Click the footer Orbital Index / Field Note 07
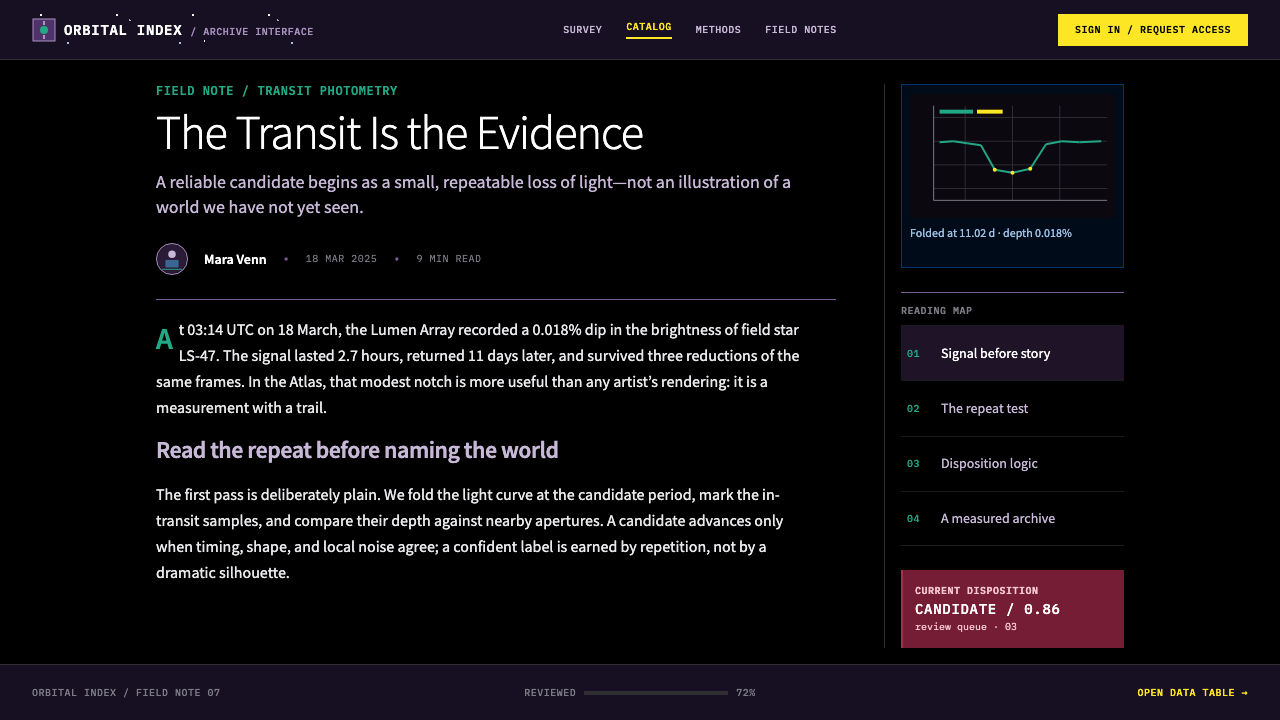 click(126, 693)
